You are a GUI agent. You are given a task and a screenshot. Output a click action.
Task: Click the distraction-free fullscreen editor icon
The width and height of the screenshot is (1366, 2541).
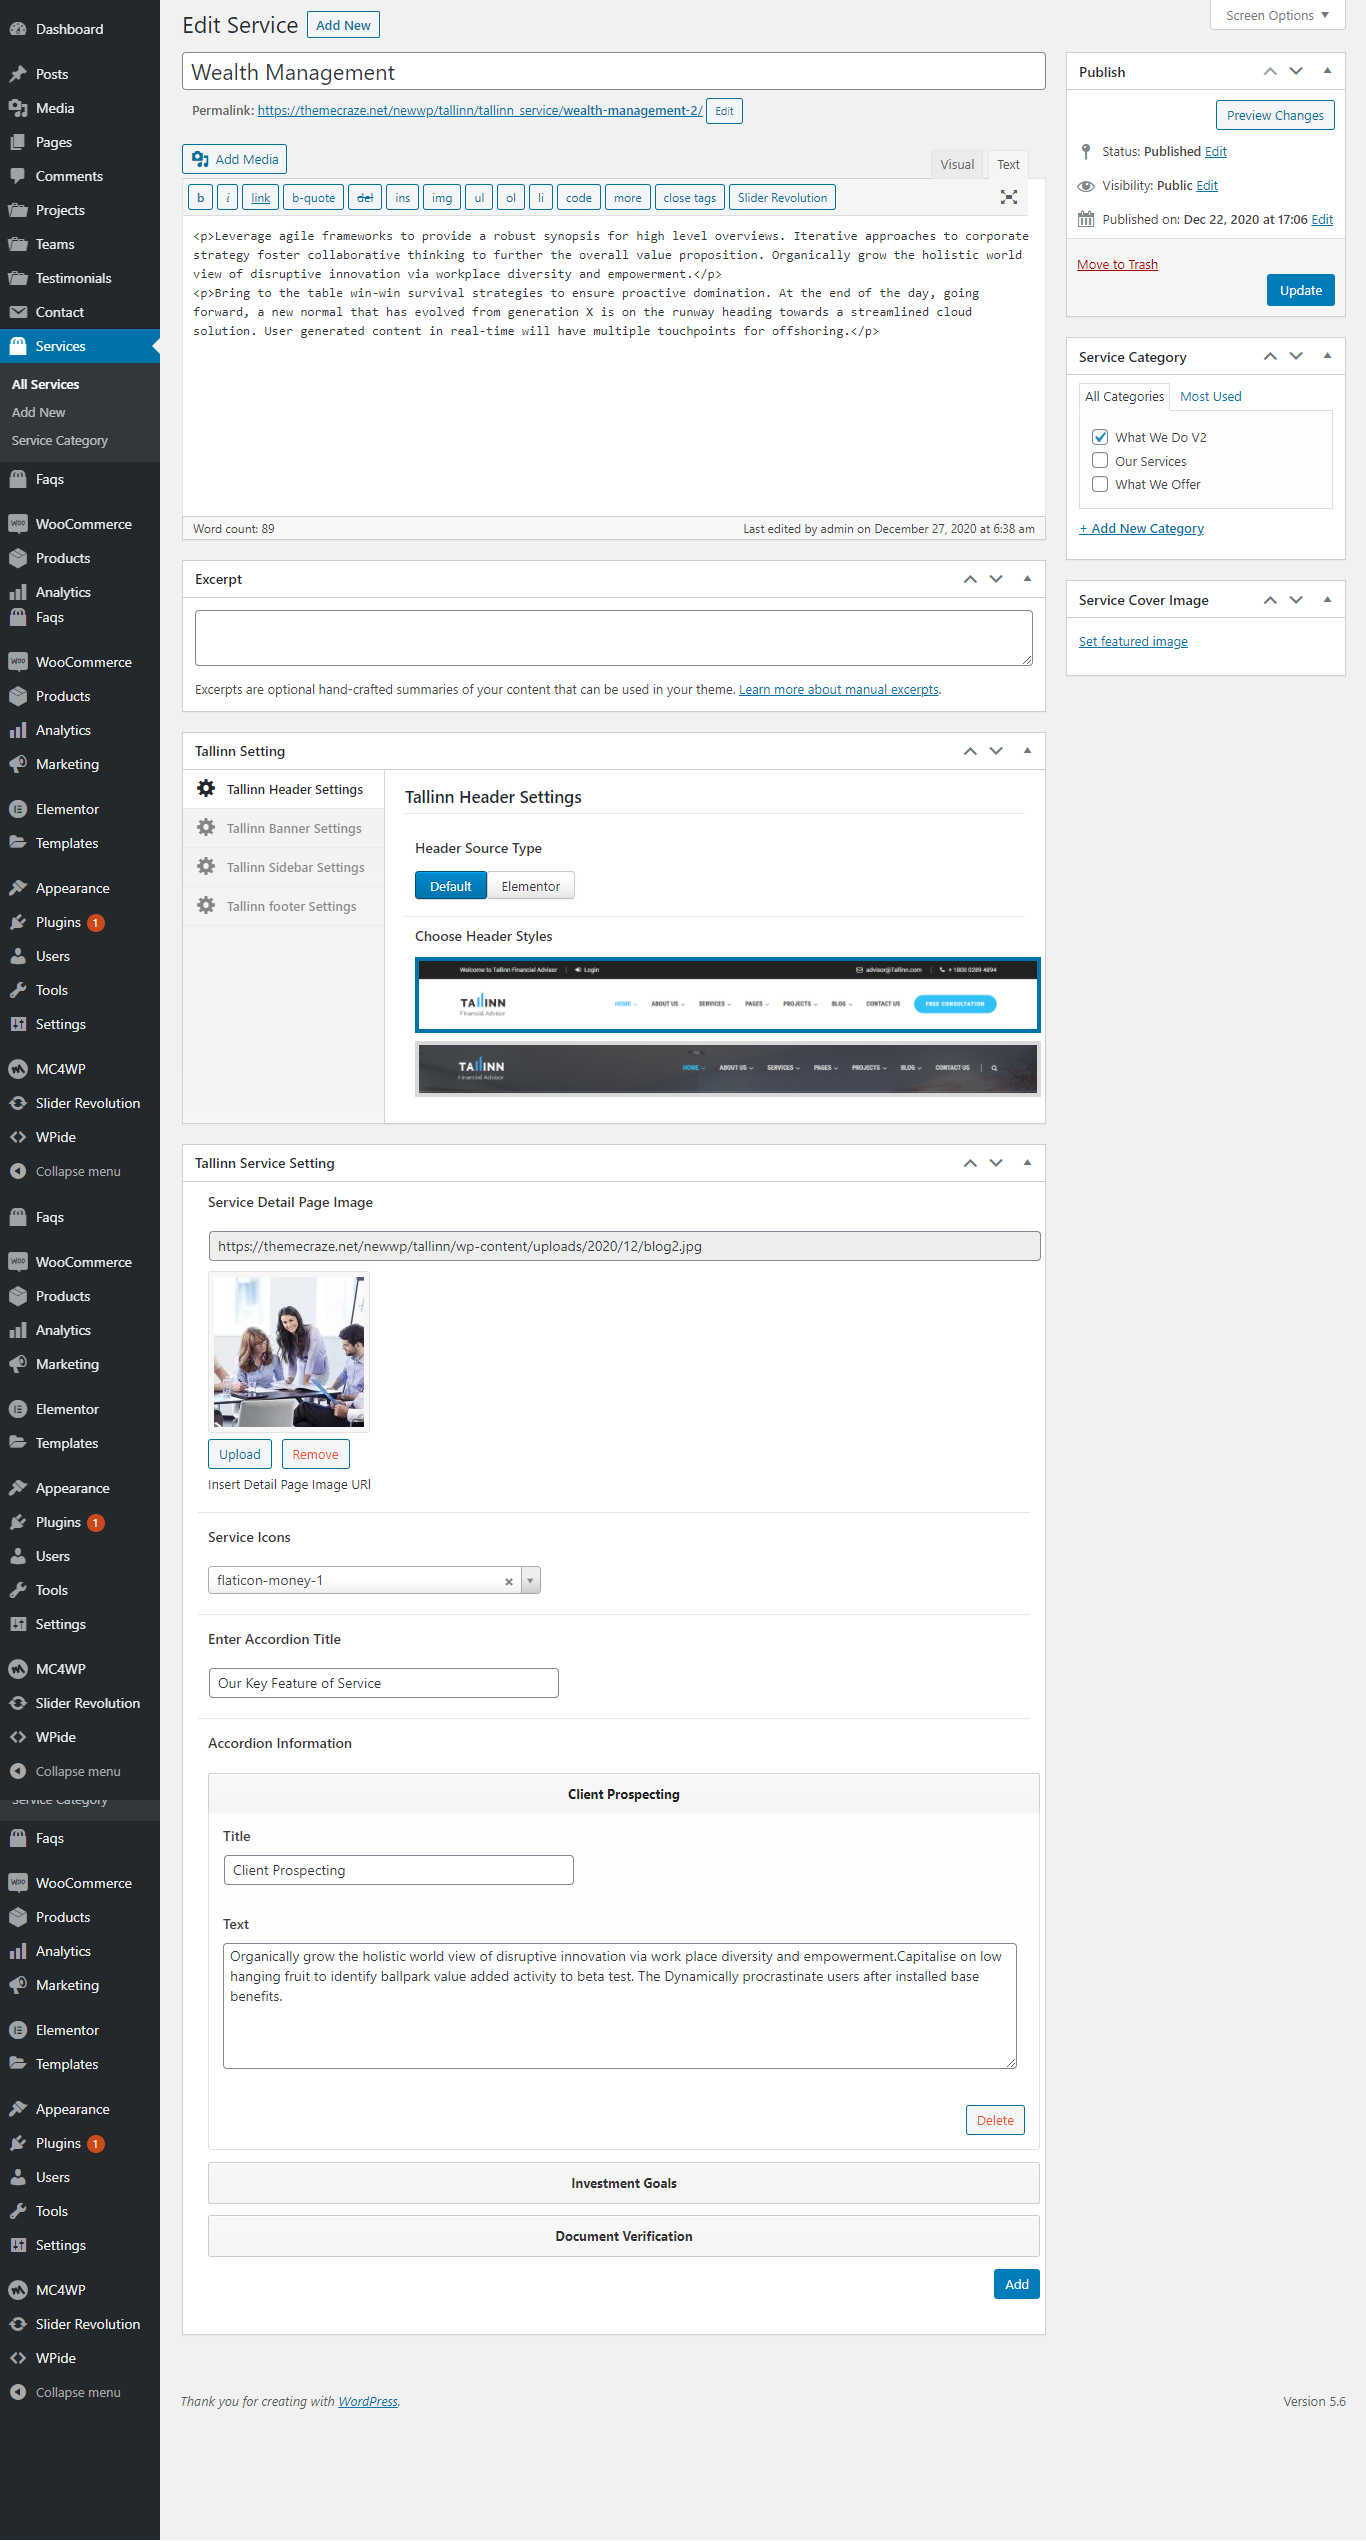click(x=1009, y=197)
